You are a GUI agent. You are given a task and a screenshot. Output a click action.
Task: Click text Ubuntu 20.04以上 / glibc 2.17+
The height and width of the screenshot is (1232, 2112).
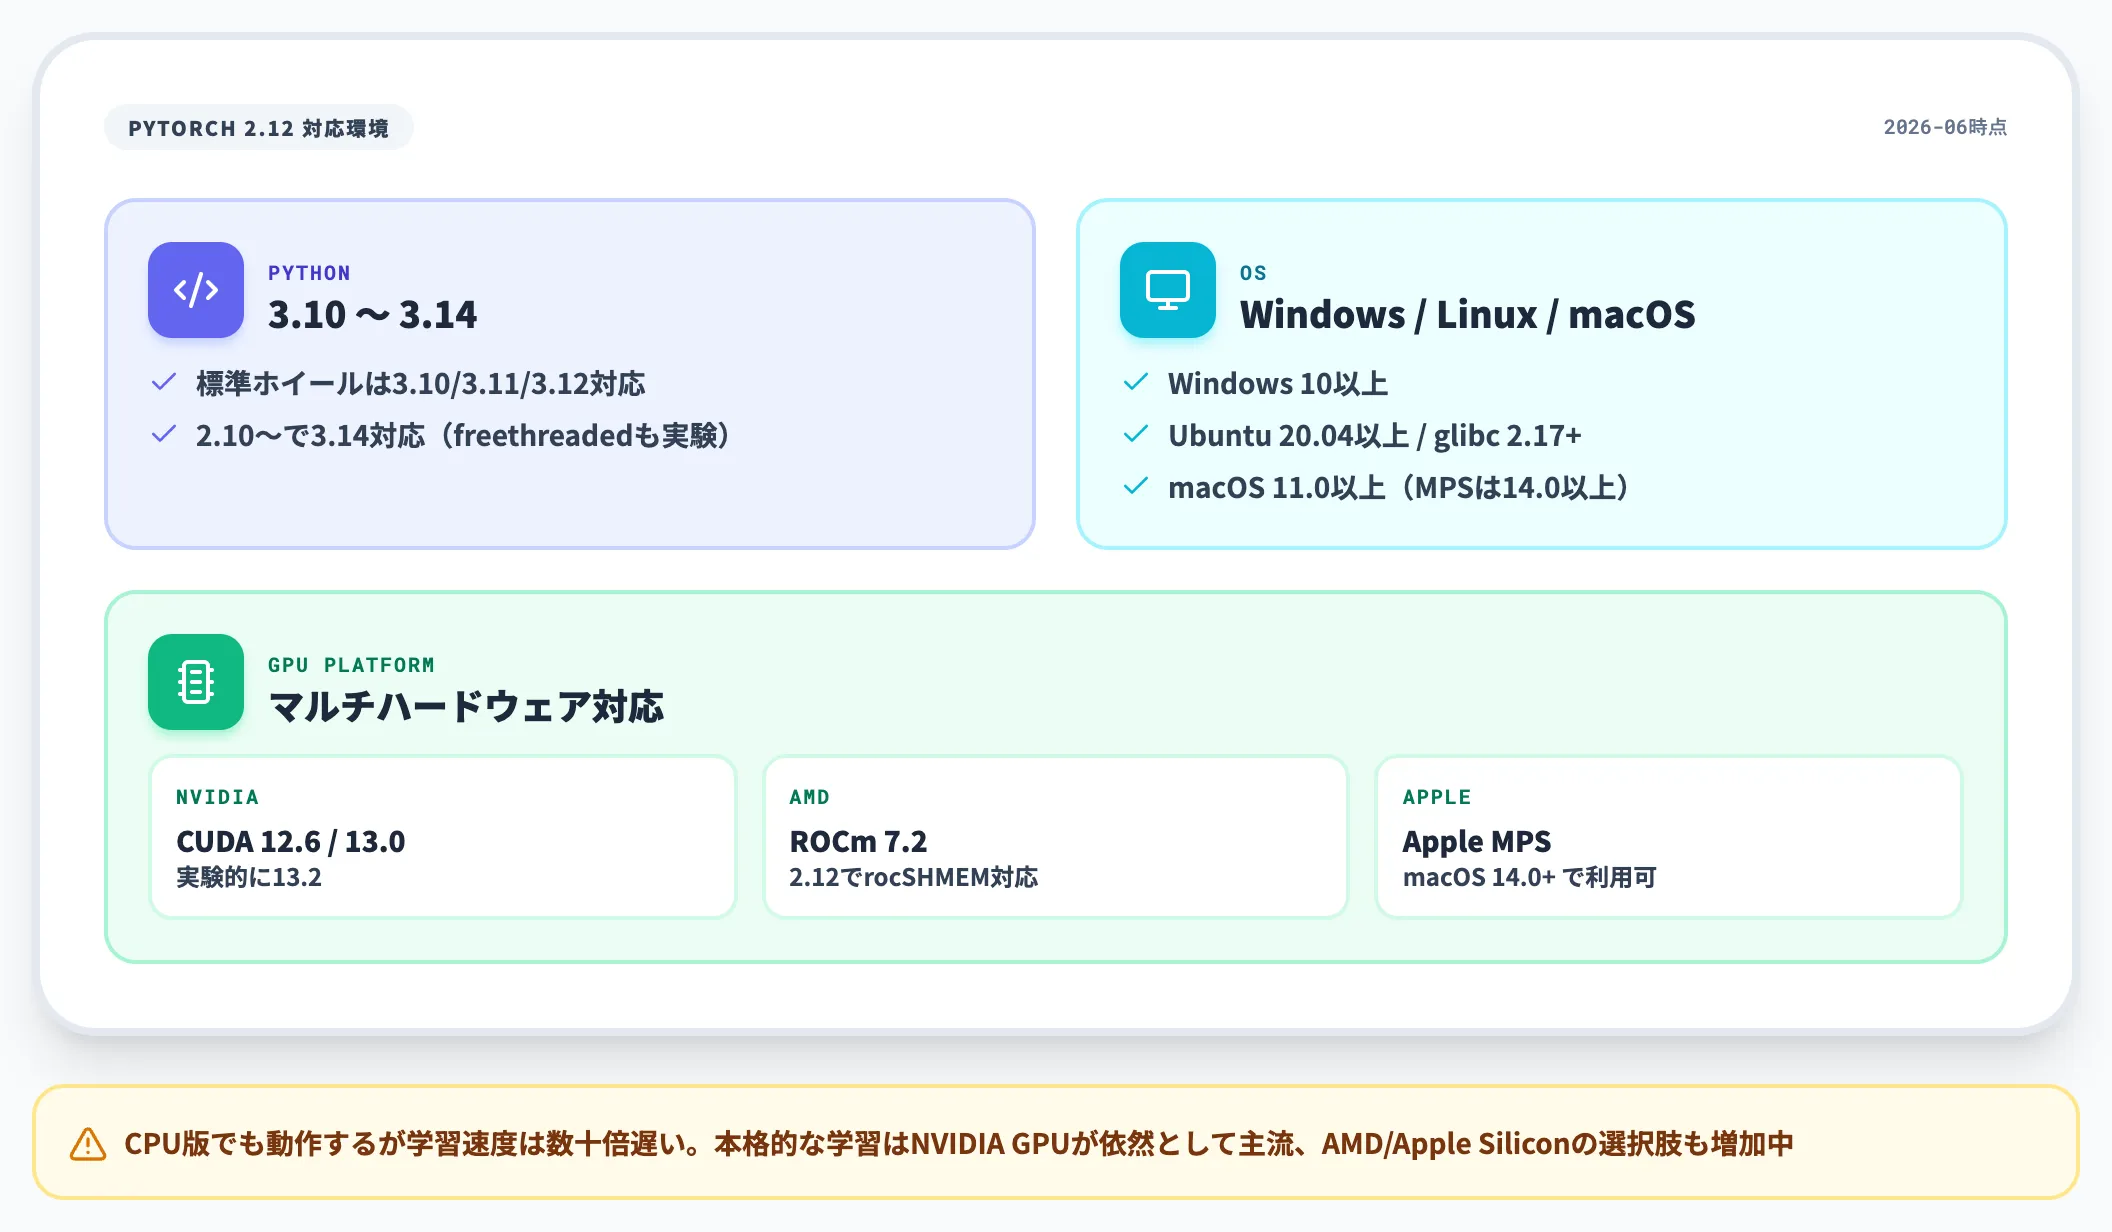tap(1374, 435)
